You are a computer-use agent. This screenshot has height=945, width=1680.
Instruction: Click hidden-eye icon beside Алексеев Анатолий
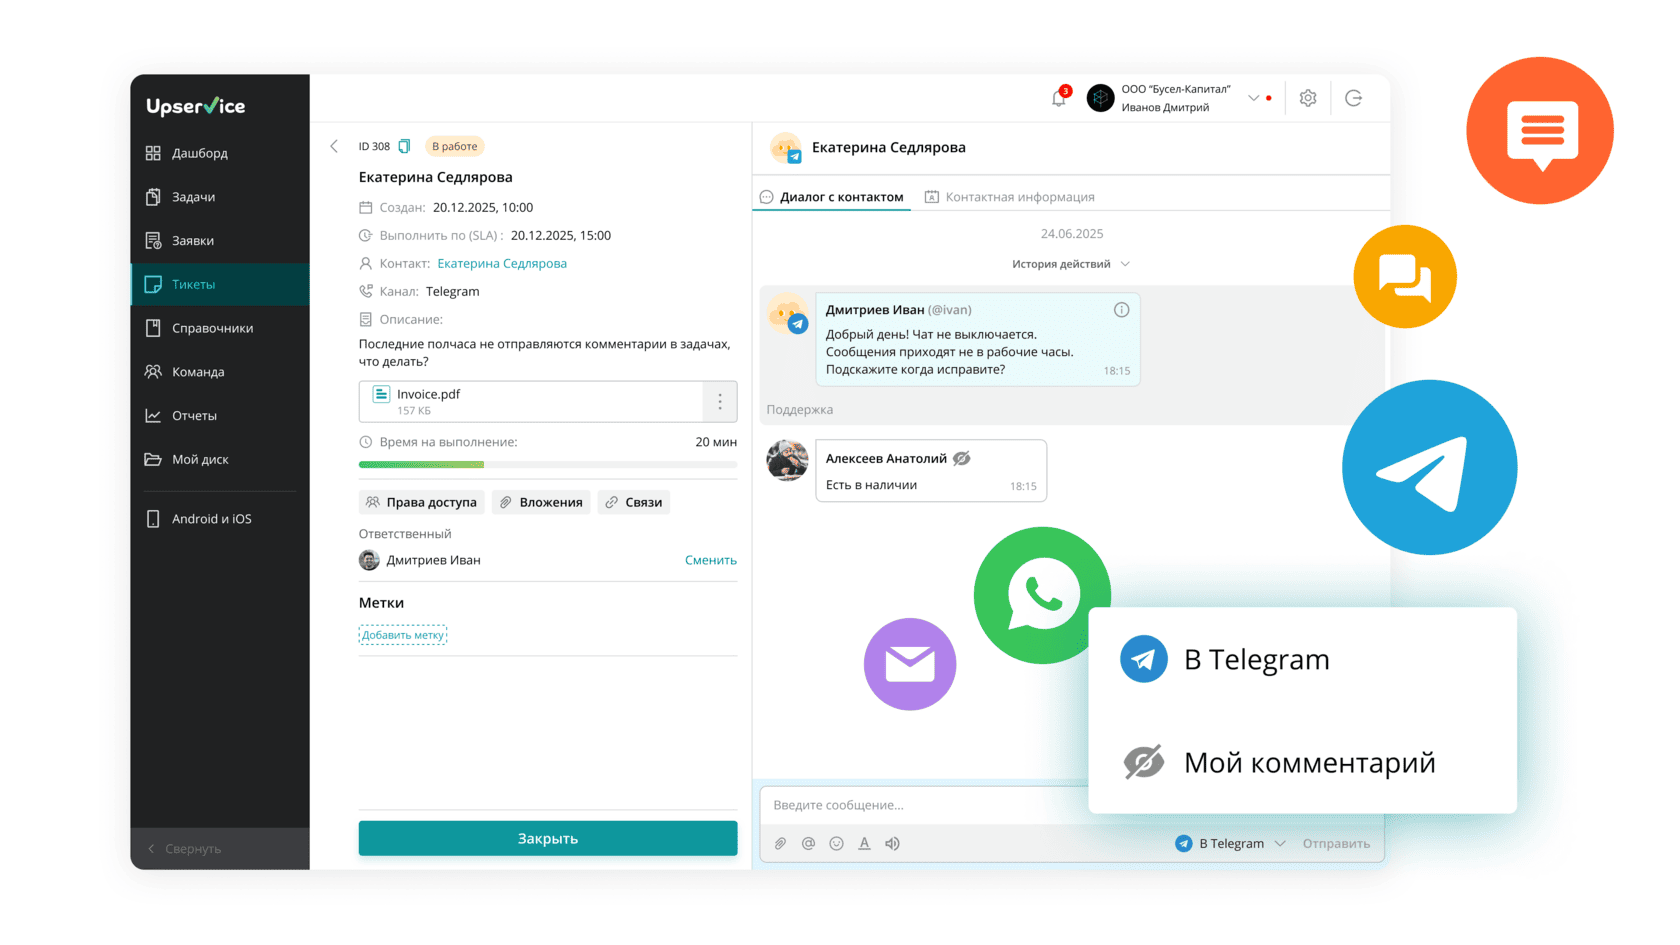point(962,458)
